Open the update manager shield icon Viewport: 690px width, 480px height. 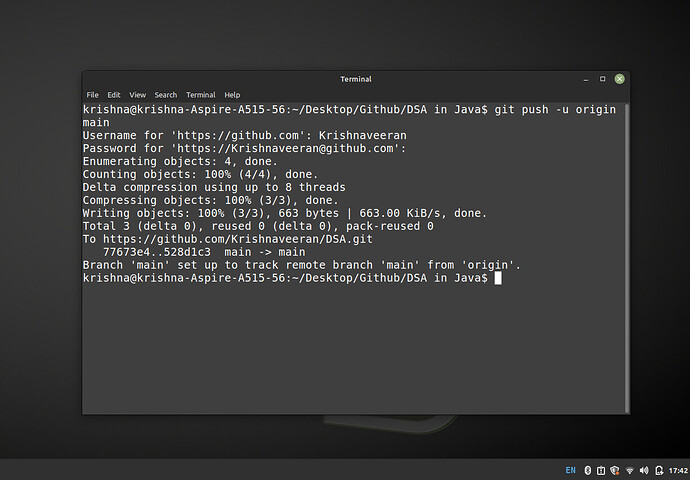click(615, 470)
